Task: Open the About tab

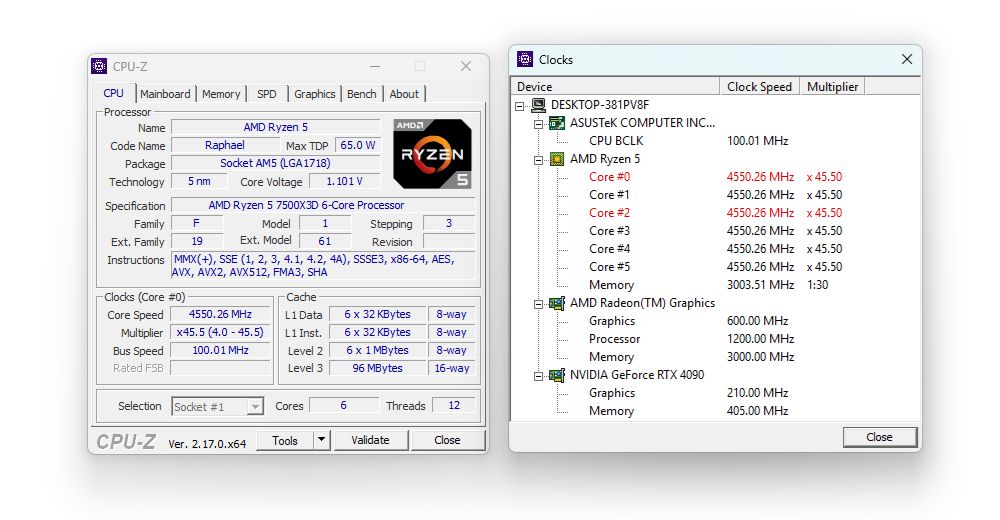Action: pos(404,94)
